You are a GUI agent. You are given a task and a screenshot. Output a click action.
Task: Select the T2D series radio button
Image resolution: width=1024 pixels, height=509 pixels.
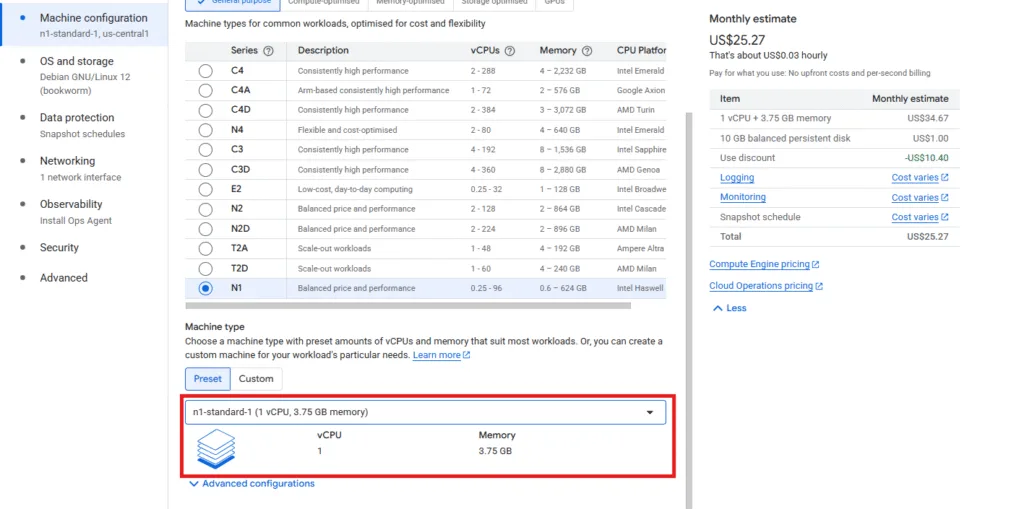point(206,269)
